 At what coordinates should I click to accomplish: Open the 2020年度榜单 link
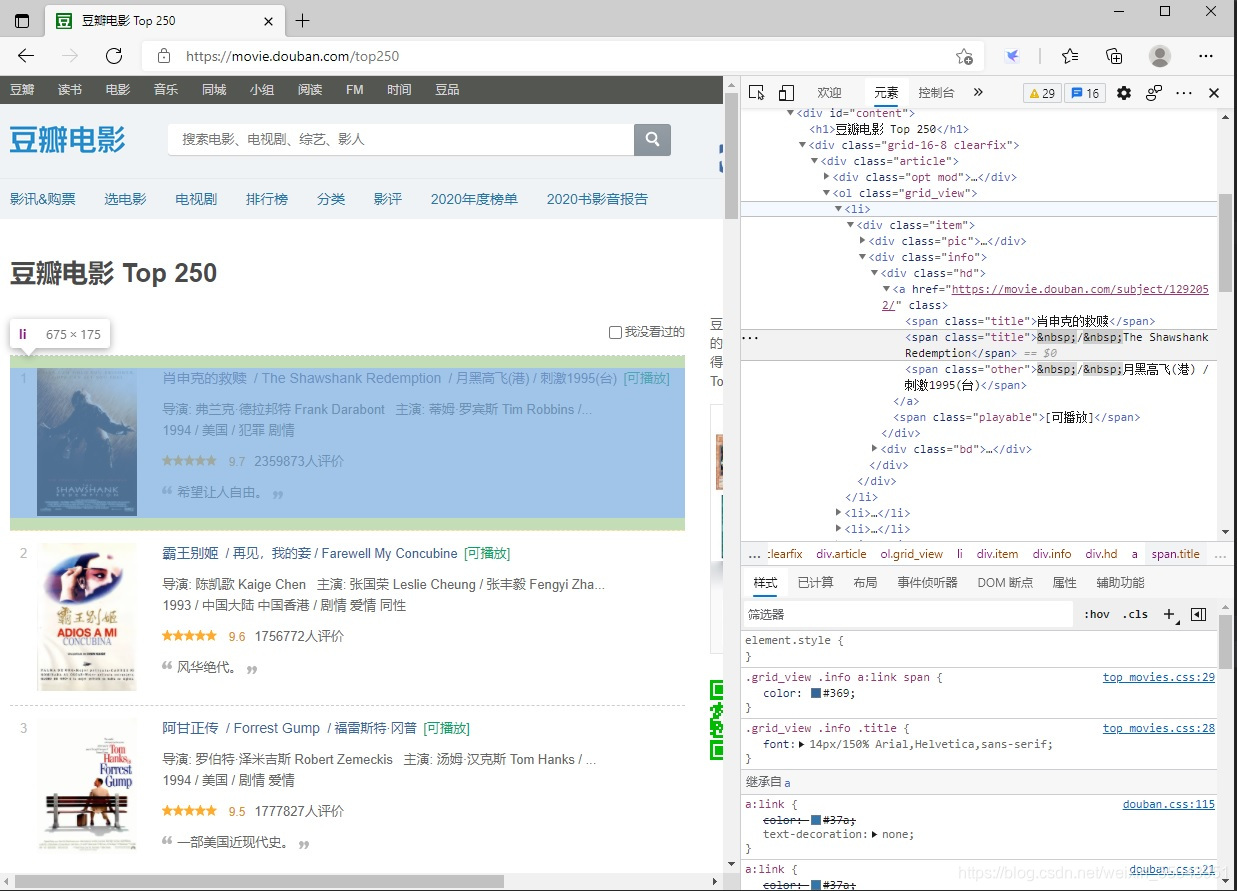474,199
